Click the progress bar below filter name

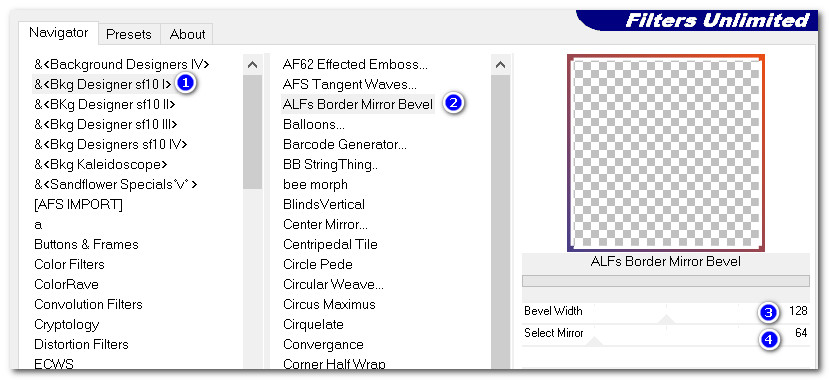[x=666, y=281]
